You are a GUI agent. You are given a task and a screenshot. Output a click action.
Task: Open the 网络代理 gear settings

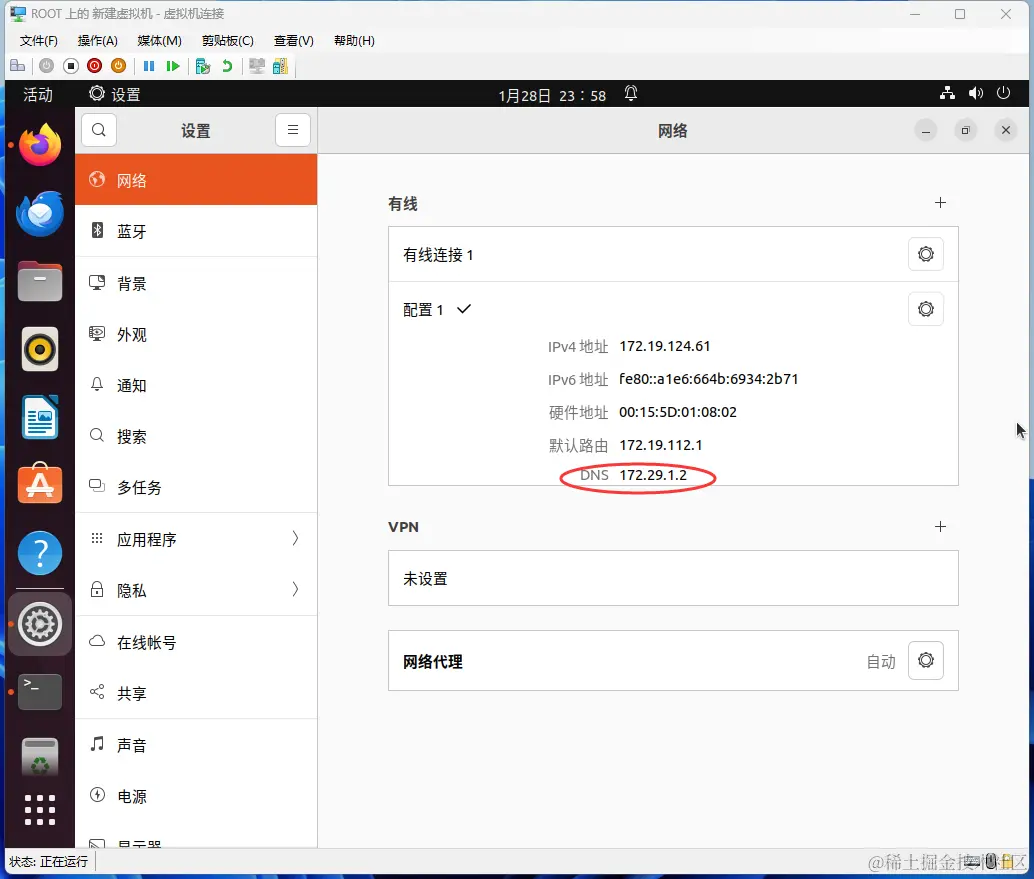click(925, 660)
